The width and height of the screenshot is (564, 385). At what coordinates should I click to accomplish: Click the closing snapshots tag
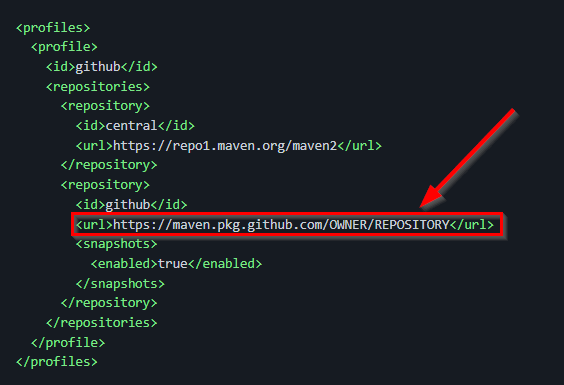(x=120, y=284)
